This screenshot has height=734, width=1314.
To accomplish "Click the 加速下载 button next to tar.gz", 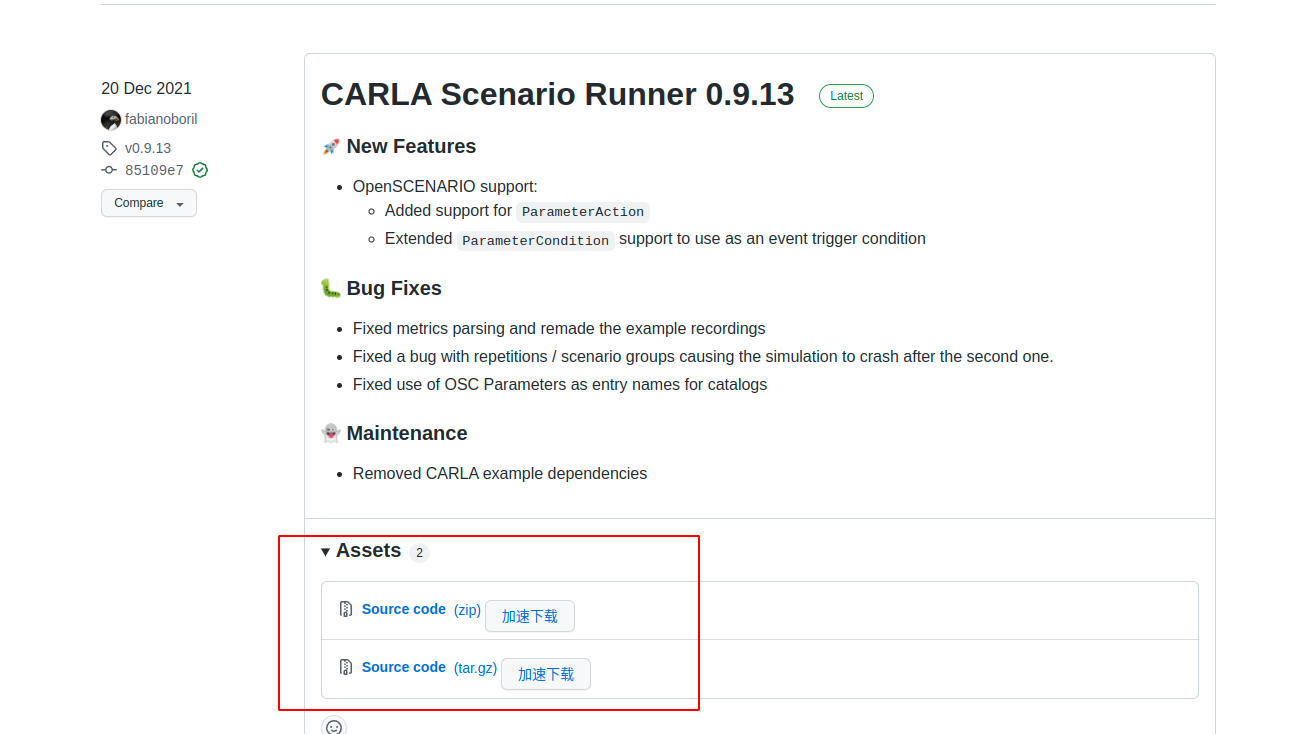I will tap(545, 673).
